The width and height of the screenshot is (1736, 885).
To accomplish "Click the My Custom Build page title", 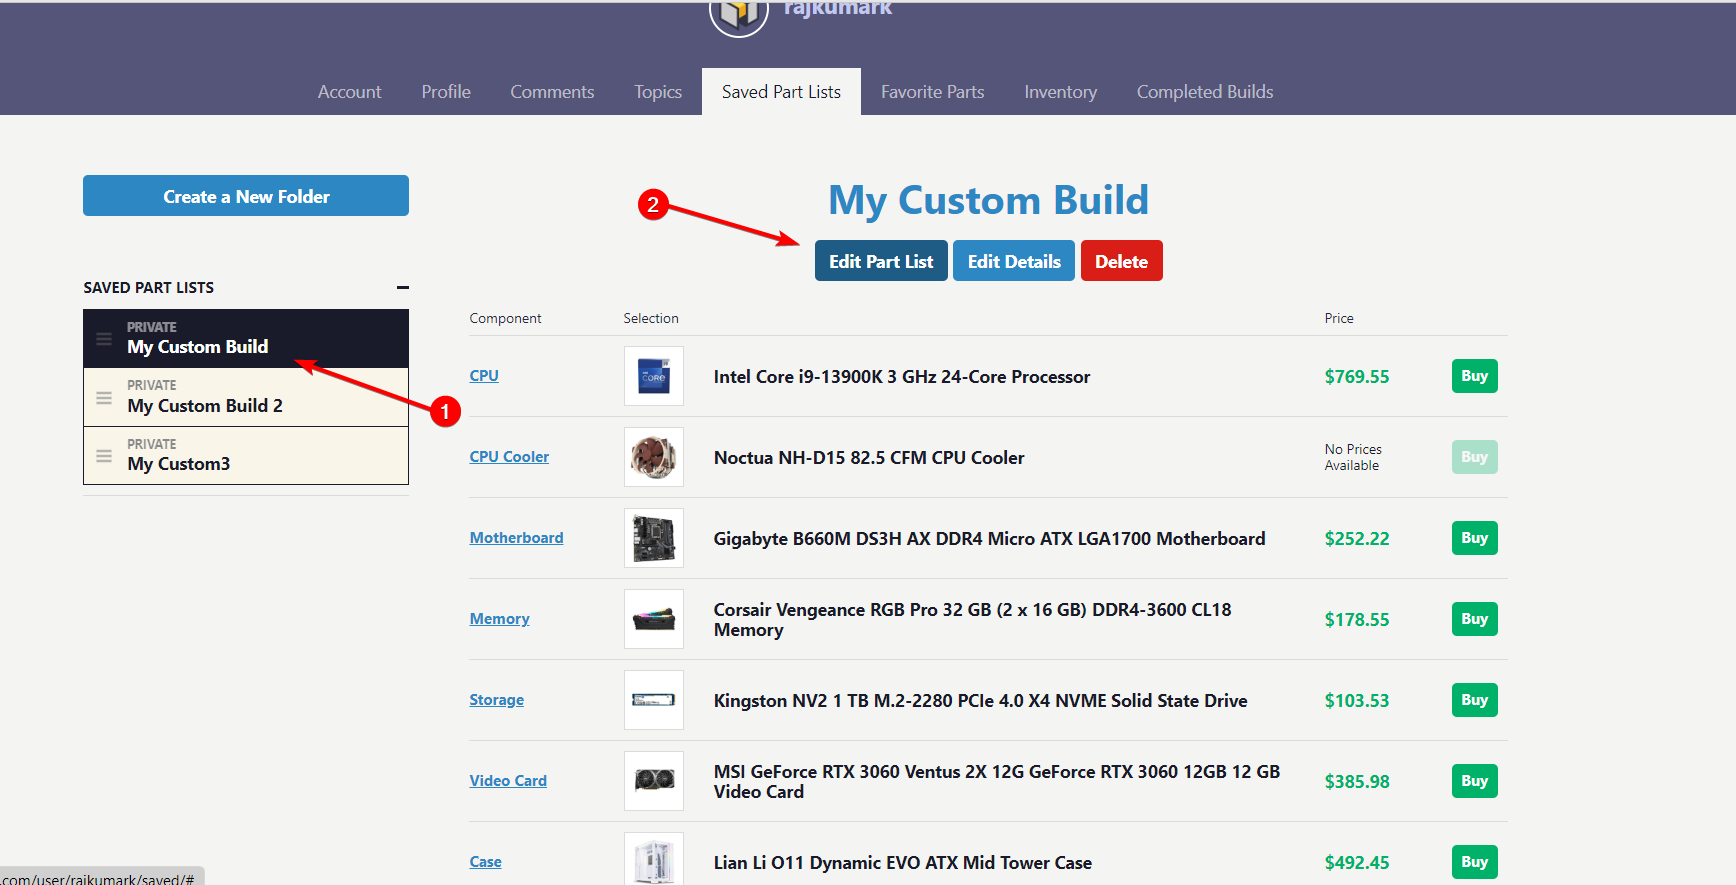I will (988, 201).
